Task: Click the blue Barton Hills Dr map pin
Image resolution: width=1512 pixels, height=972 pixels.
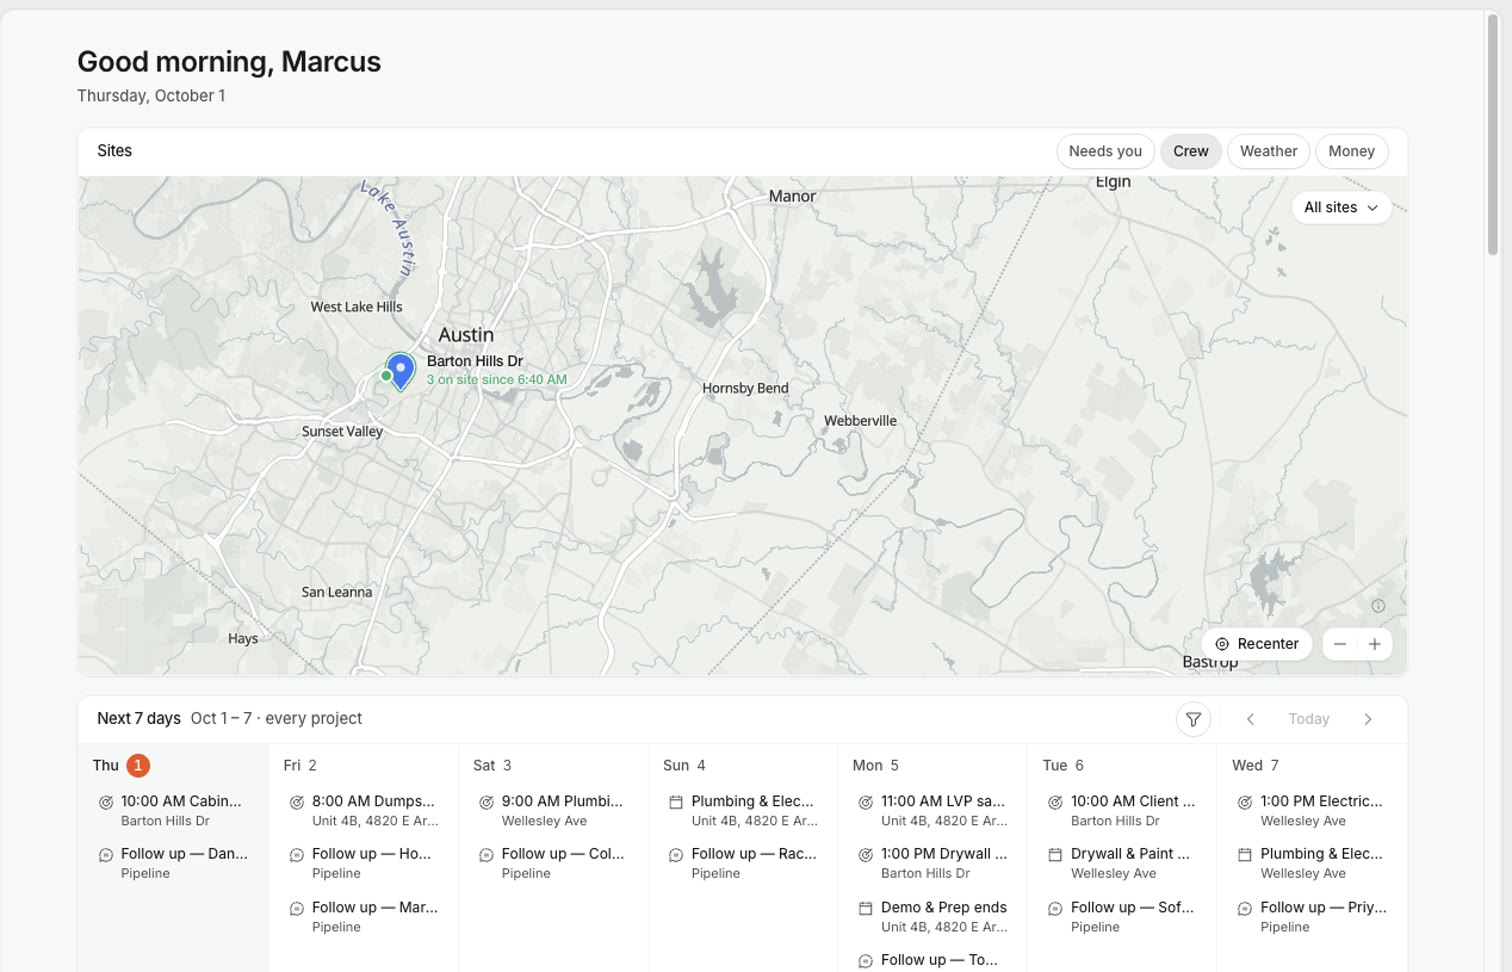Action: (x=401, y=371)
